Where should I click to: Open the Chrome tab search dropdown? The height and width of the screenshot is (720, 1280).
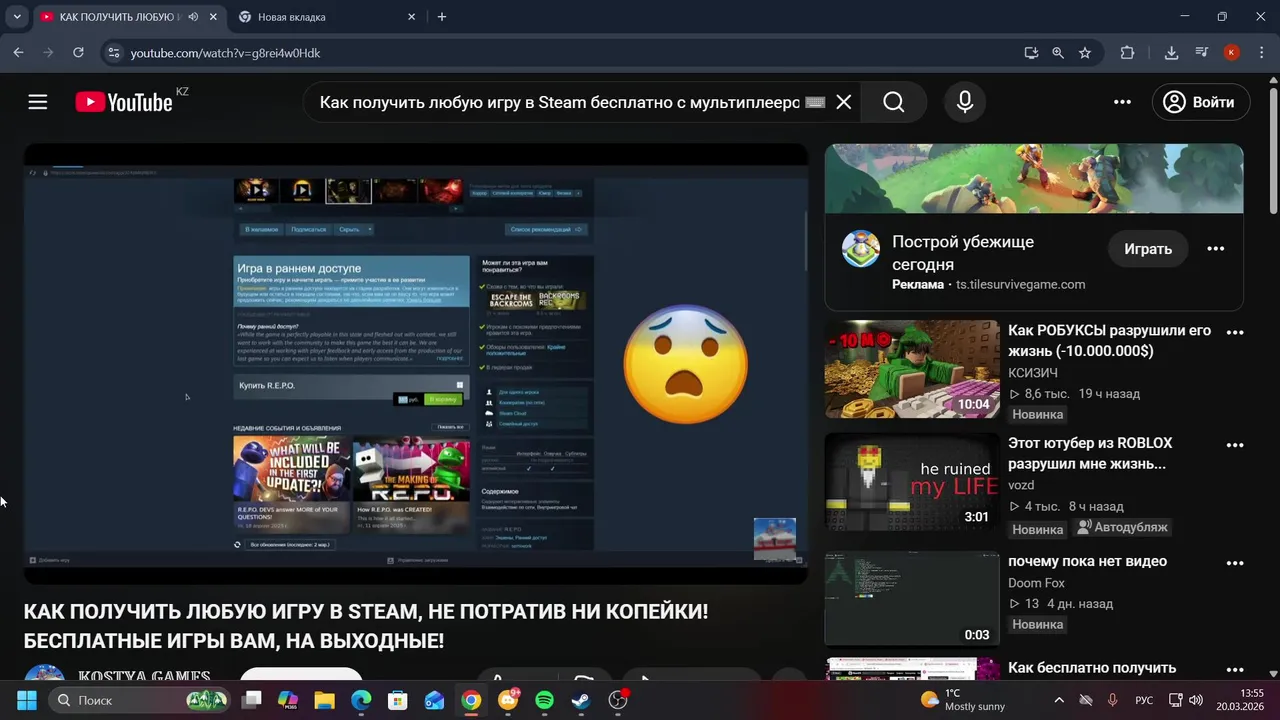17,17
